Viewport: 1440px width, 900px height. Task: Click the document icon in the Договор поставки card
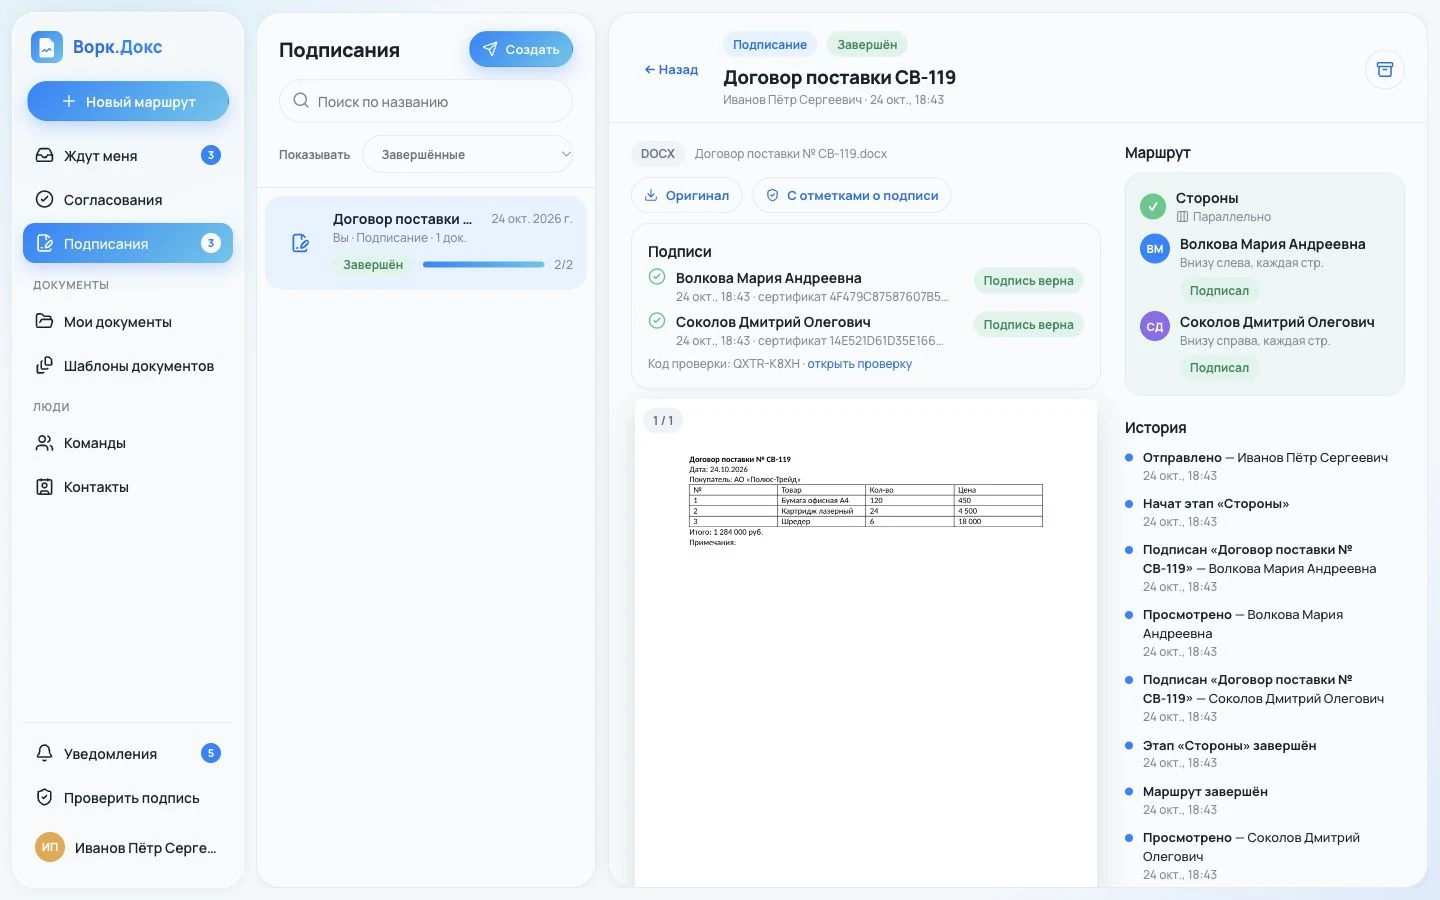click(300, 243)
